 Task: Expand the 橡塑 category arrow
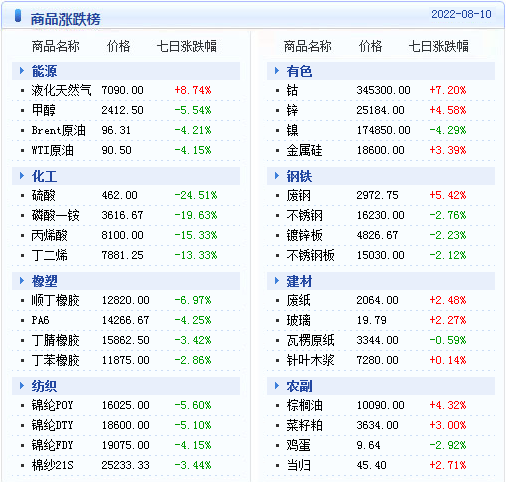pyautogui.click(x=22, y=281)
